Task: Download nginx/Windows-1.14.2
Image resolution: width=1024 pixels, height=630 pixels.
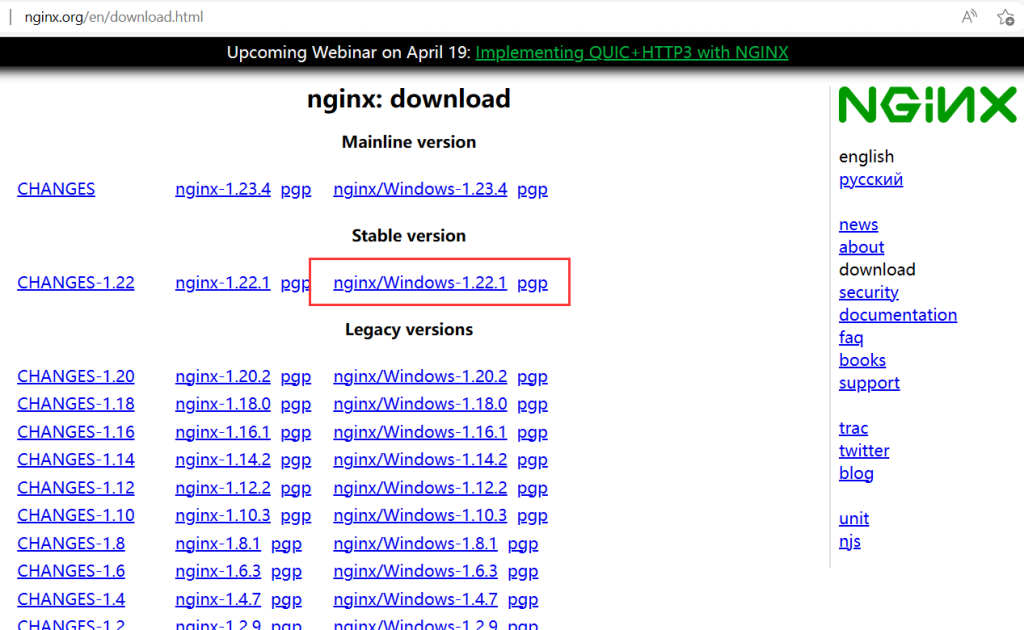Action: click(420, 460)
